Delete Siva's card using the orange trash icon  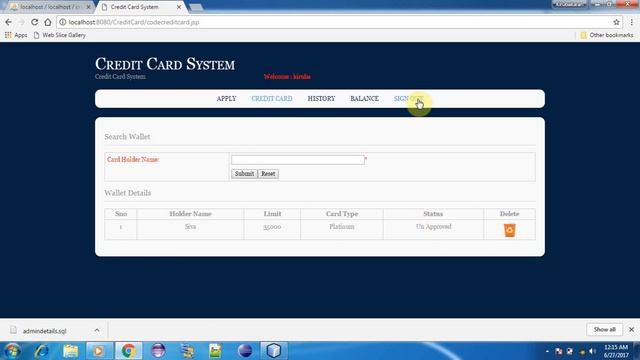[x=509, y=230]
